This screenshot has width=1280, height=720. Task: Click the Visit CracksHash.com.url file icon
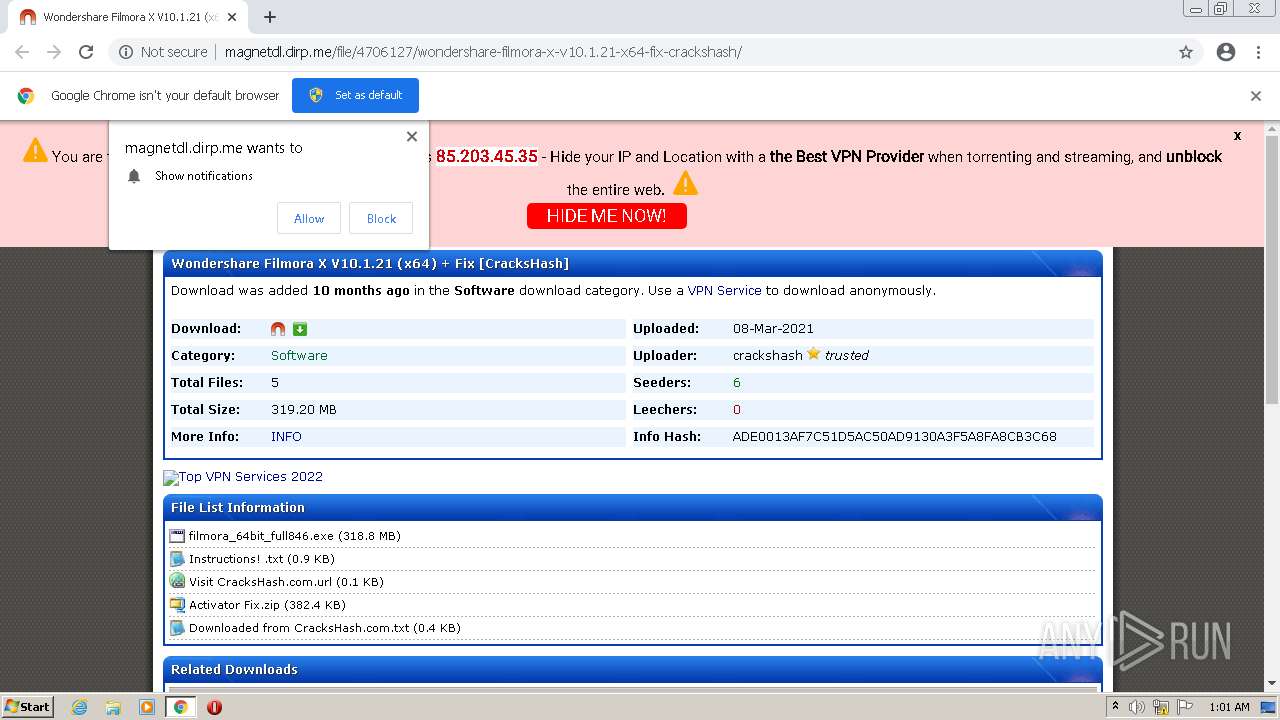click(177, 582)
